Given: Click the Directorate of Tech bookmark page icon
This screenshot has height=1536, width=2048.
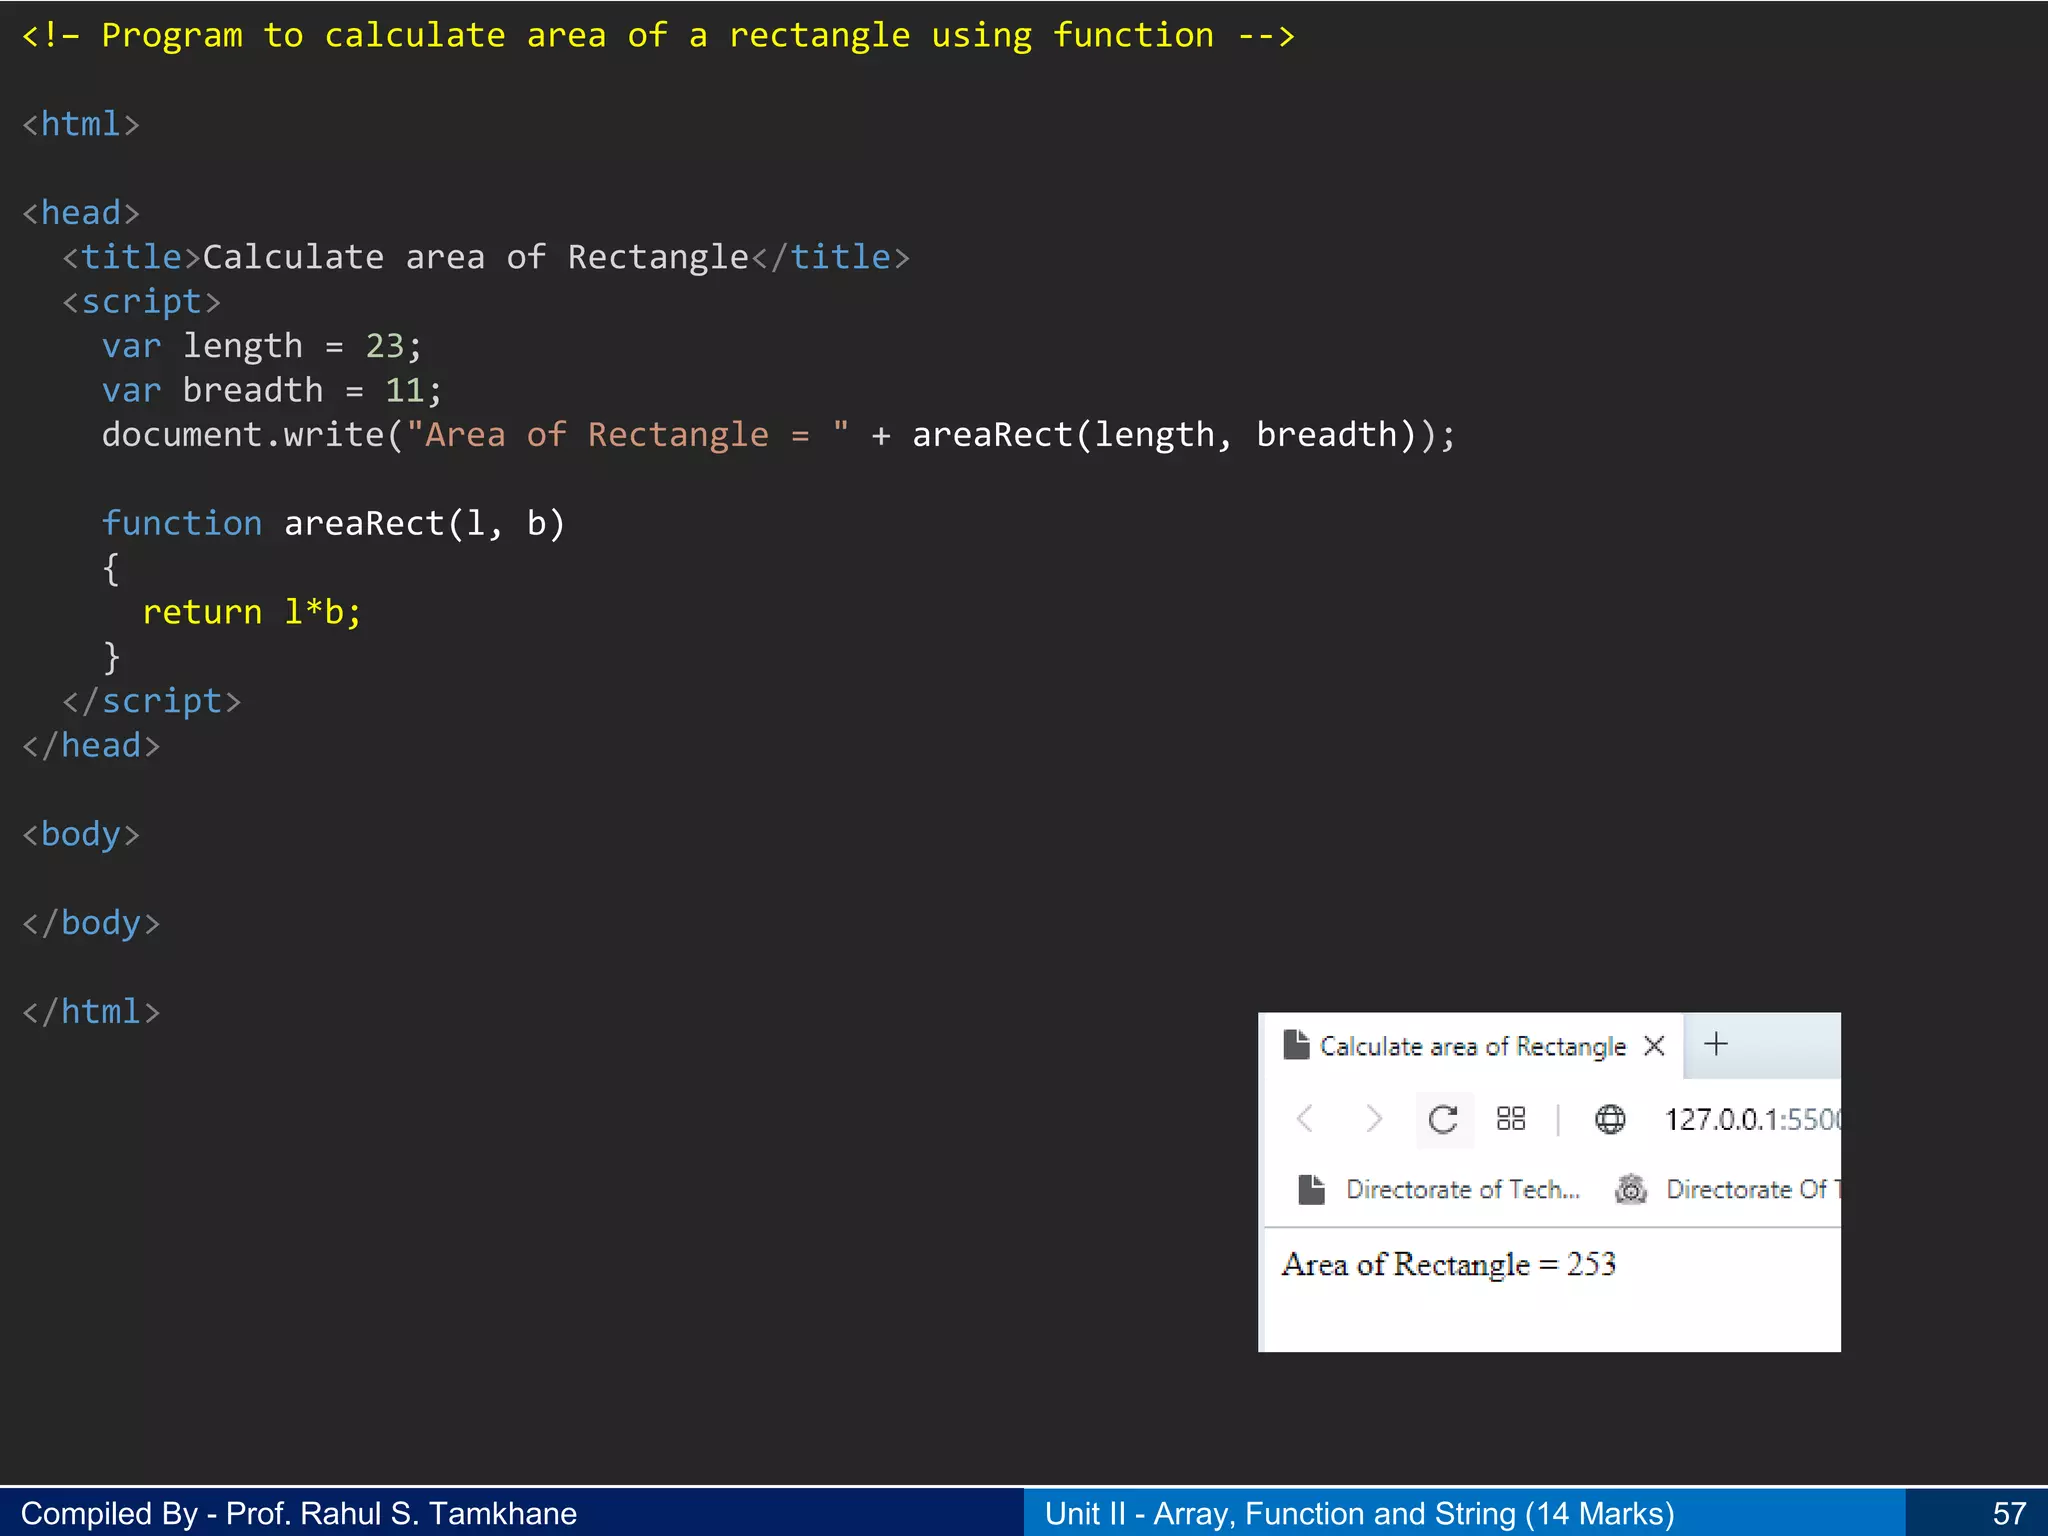Looking at the screenshot, I should point(1311,1189).
